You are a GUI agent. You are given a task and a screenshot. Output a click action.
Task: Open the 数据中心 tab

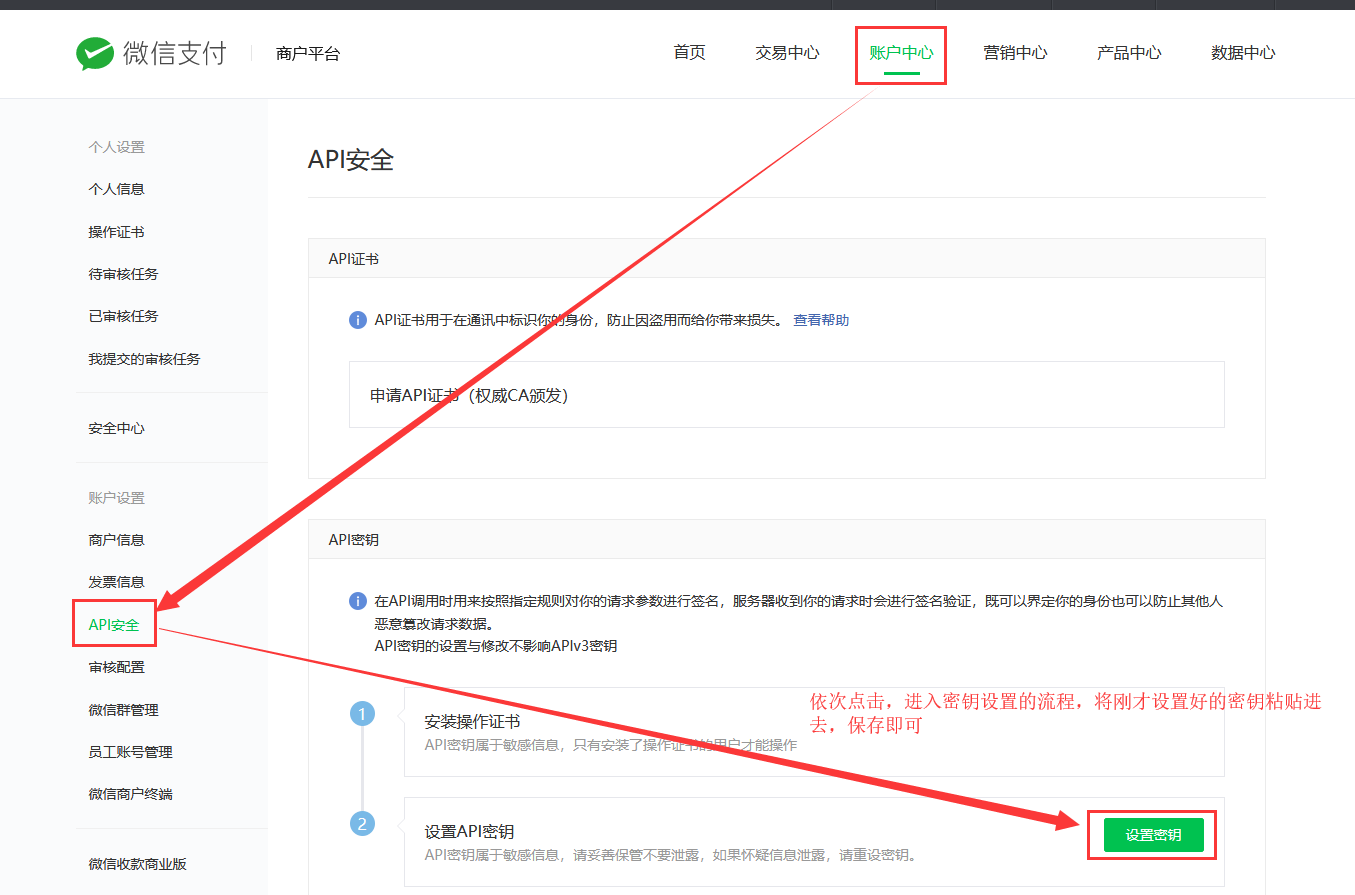pos(1243,53)
